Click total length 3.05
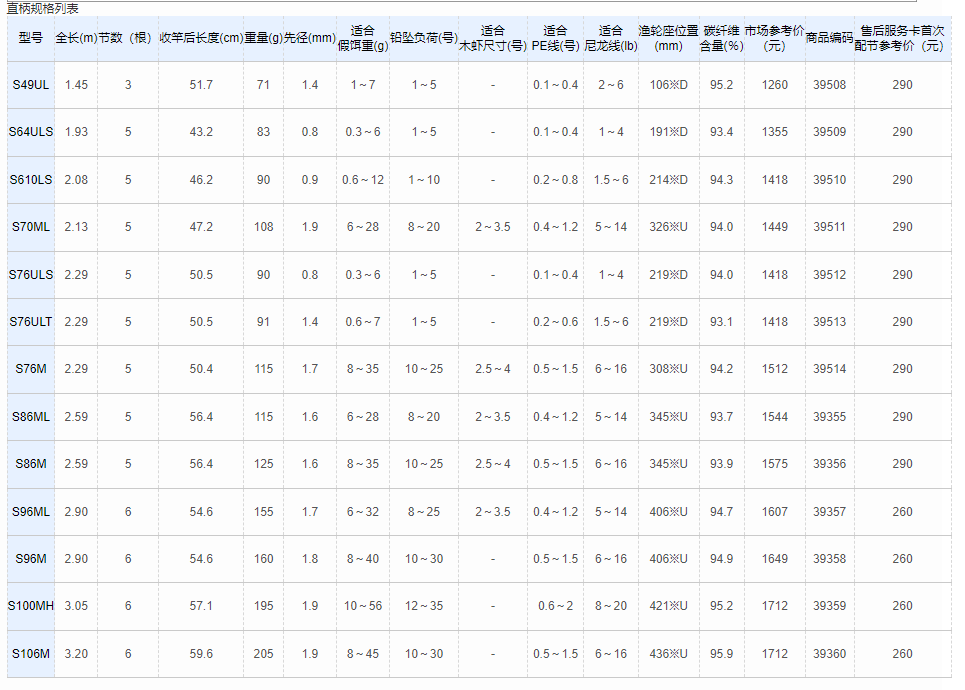The image size is (965, 690). pos(76,606)
